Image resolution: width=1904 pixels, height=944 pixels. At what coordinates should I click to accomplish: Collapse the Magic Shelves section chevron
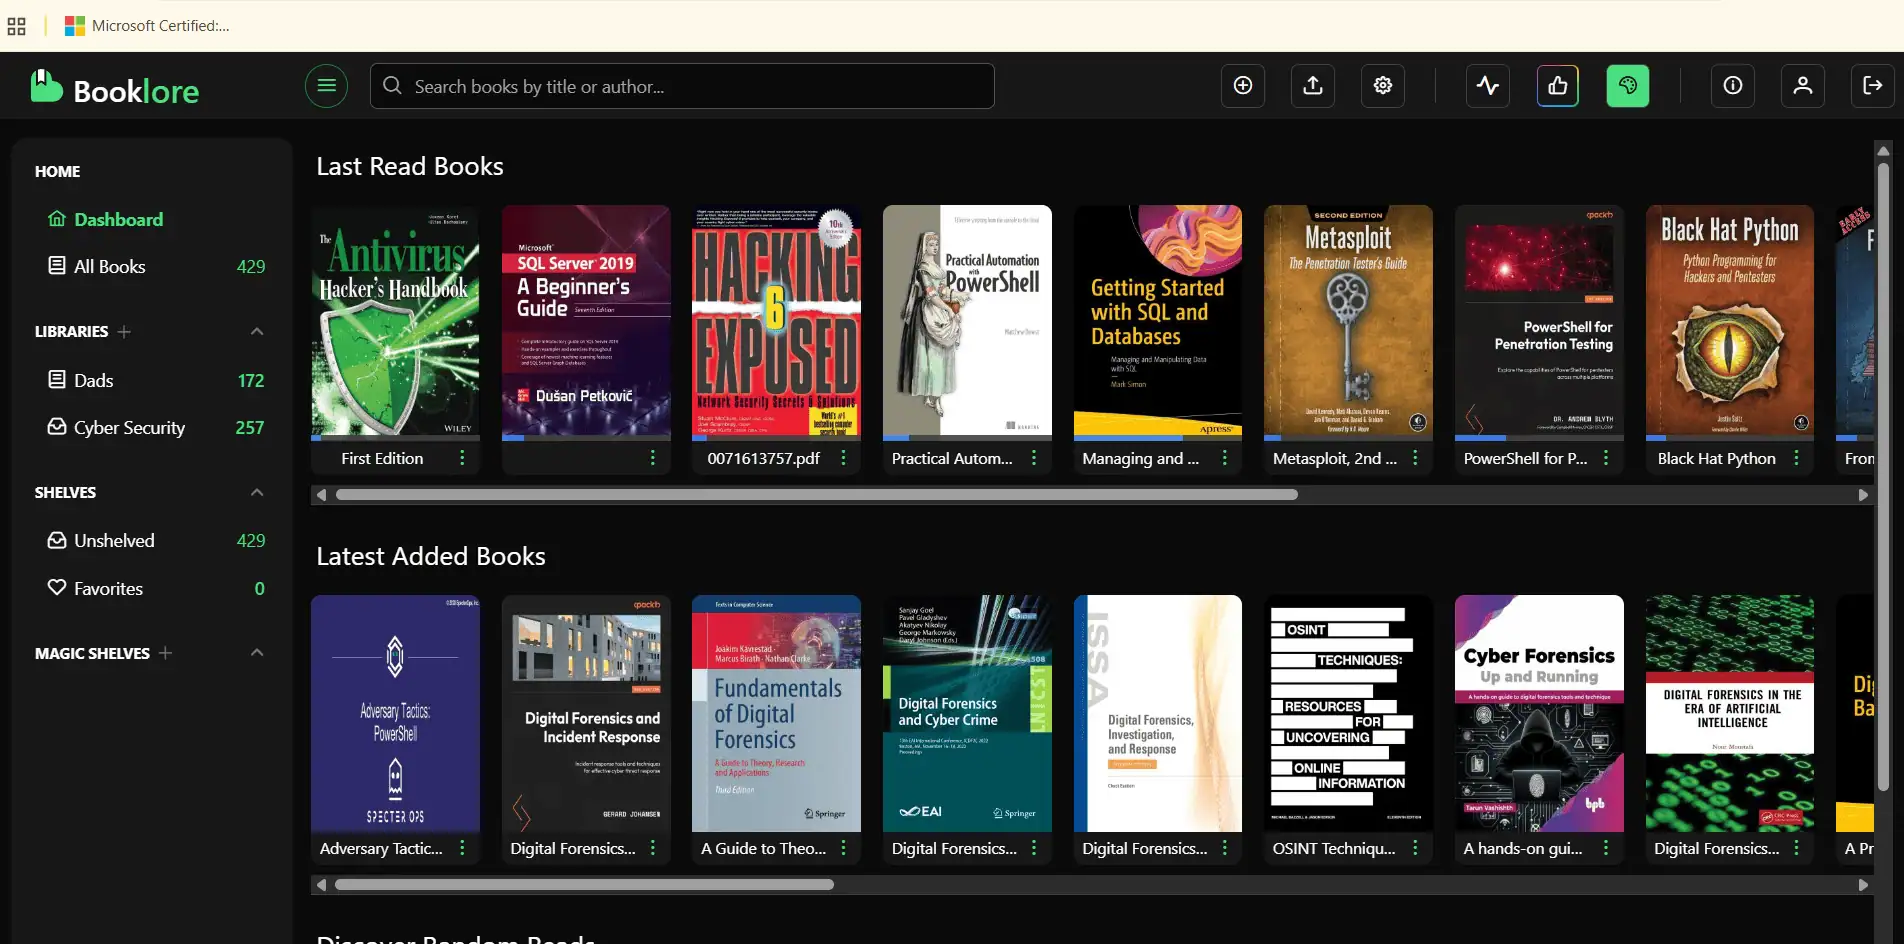pyautogui.click(x=257, y=653)
